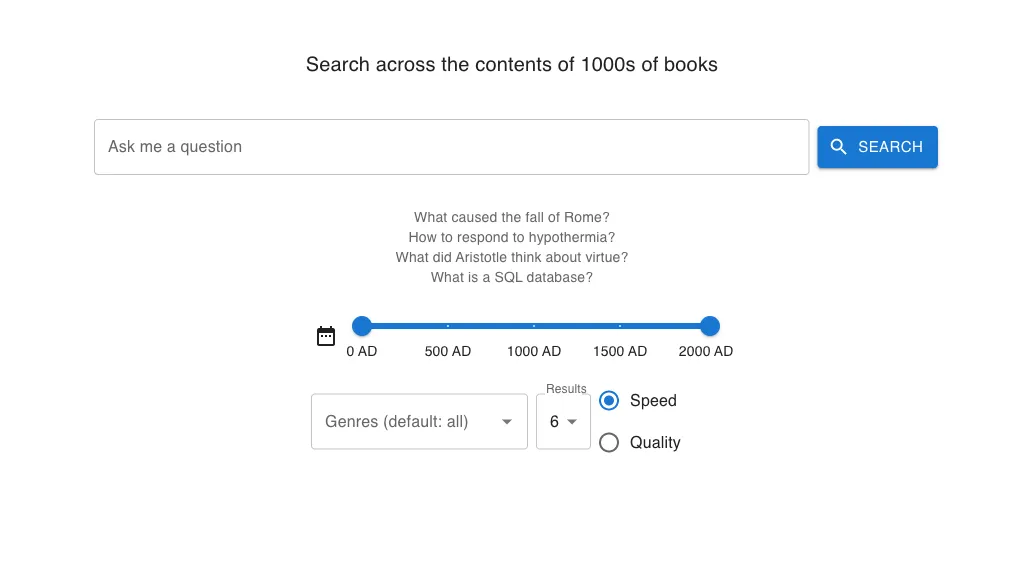The height and width of the screenshot is (576, 1024).
Task: Open the Results count dropdown showing 6
Action: 563,422
